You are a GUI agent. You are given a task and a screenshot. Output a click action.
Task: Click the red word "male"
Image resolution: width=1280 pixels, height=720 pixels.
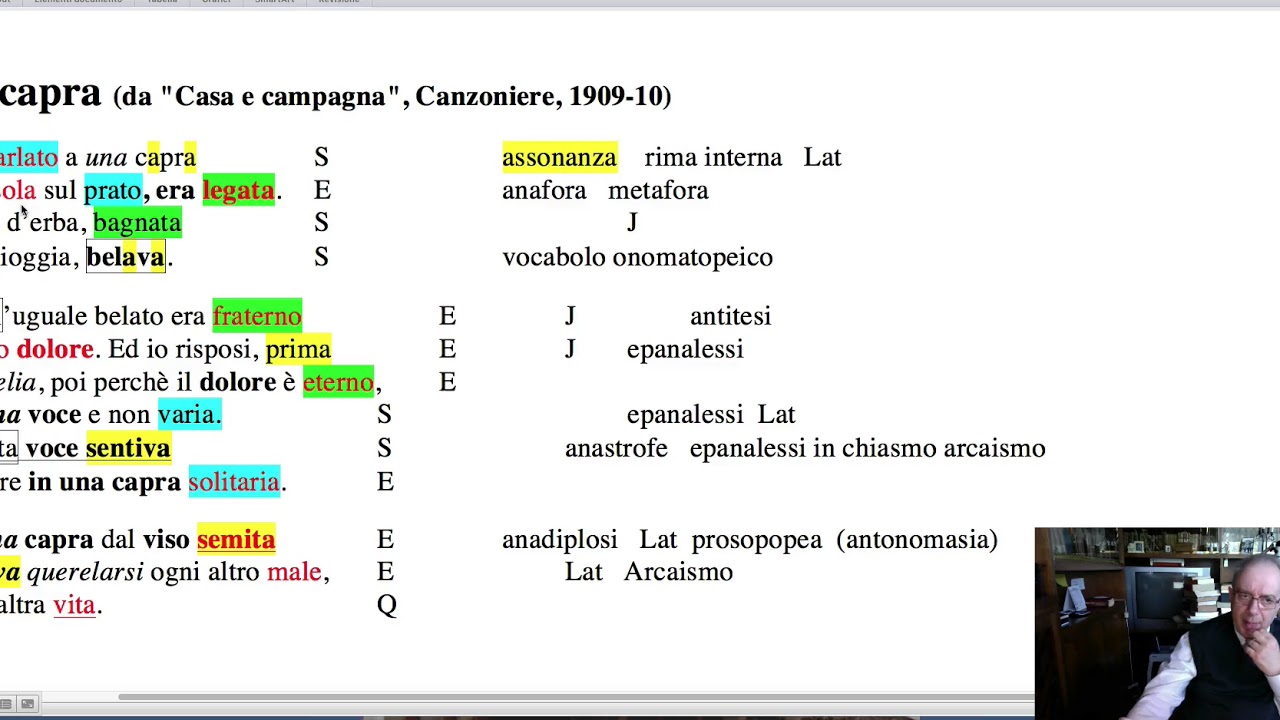coord(295,572)
